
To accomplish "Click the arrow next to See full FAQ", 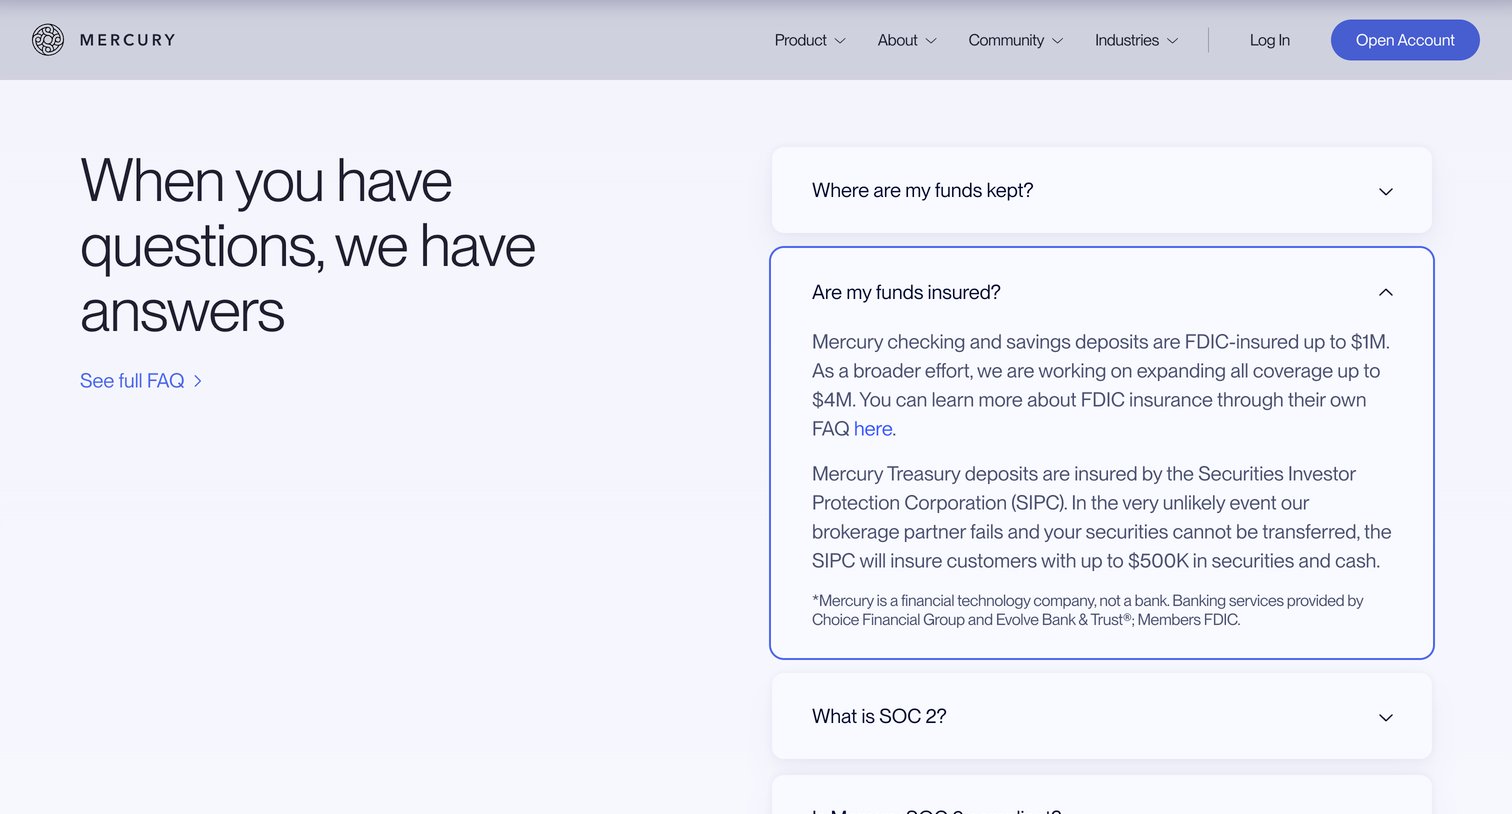I will 198,381.
